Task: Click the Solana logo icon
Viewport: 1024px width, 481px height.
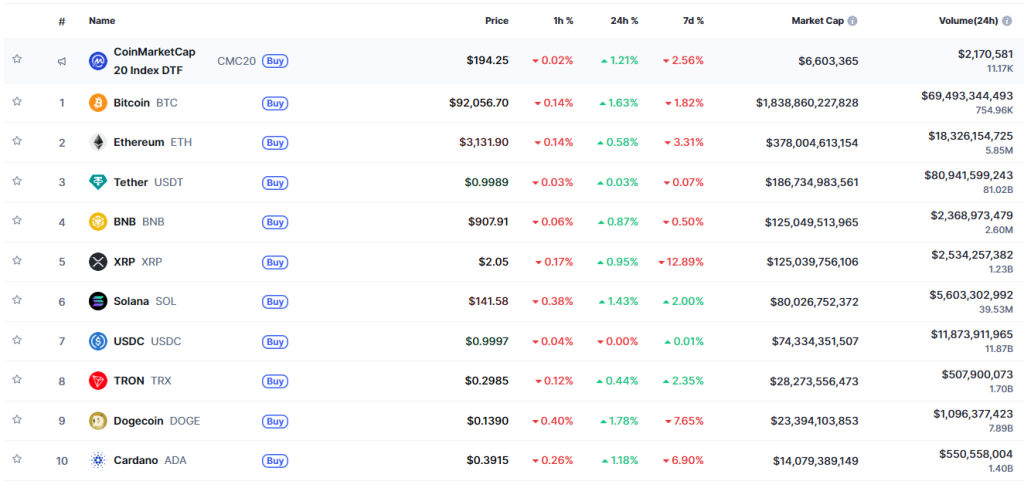Action: (98, 302)
